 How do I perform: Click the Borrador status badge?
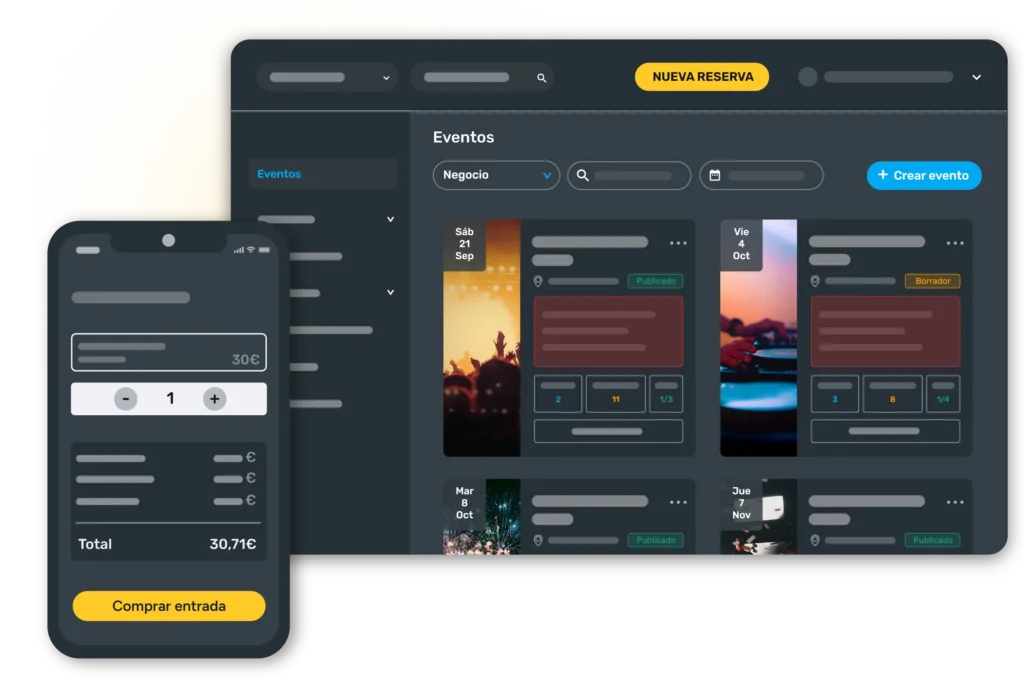(932, 282)
